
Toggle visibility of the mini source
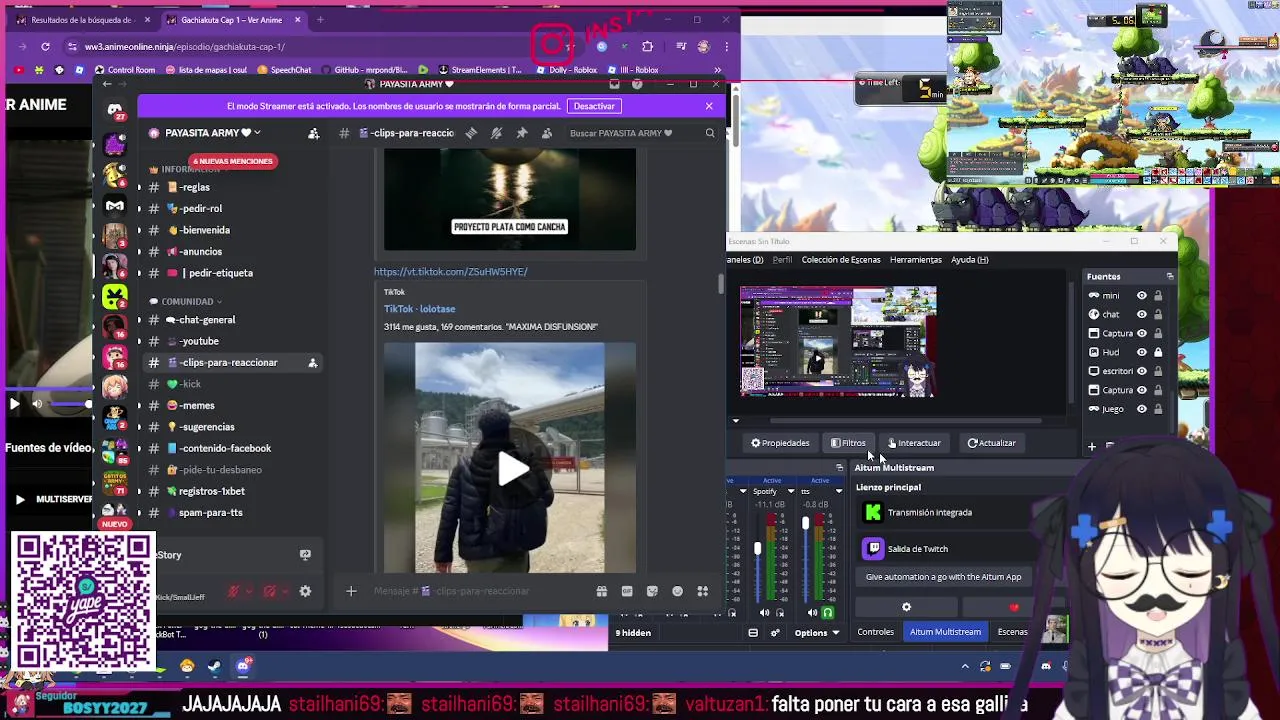(1141, 296)
